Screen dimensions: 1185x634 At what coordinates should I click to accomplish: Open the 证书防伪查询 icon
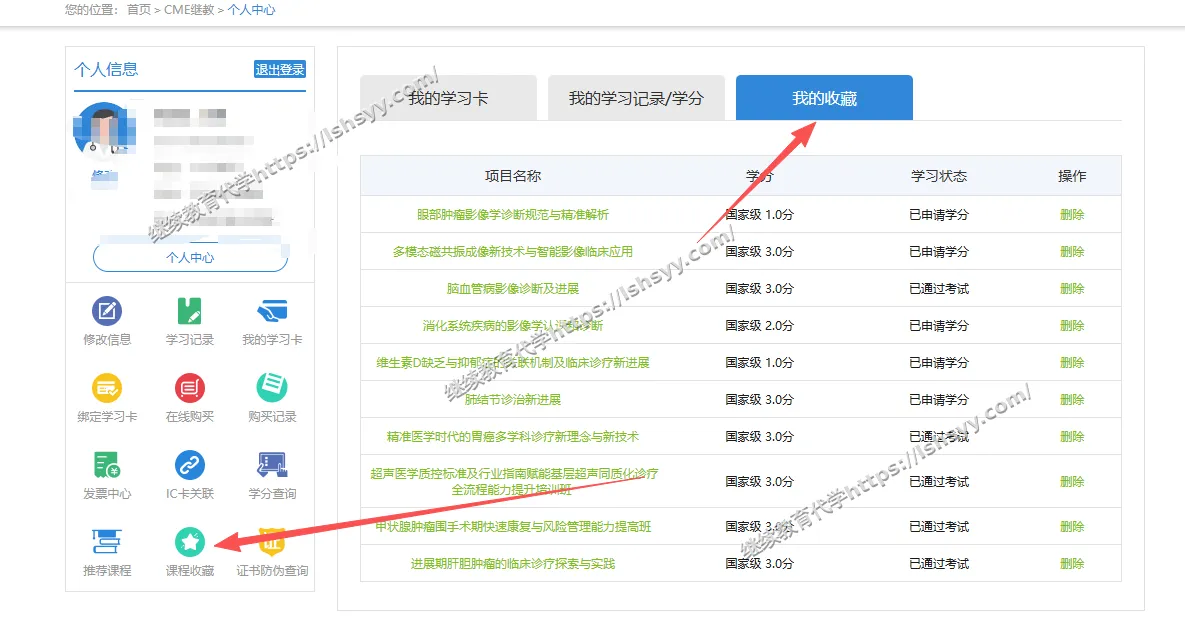tap(272, 542)
